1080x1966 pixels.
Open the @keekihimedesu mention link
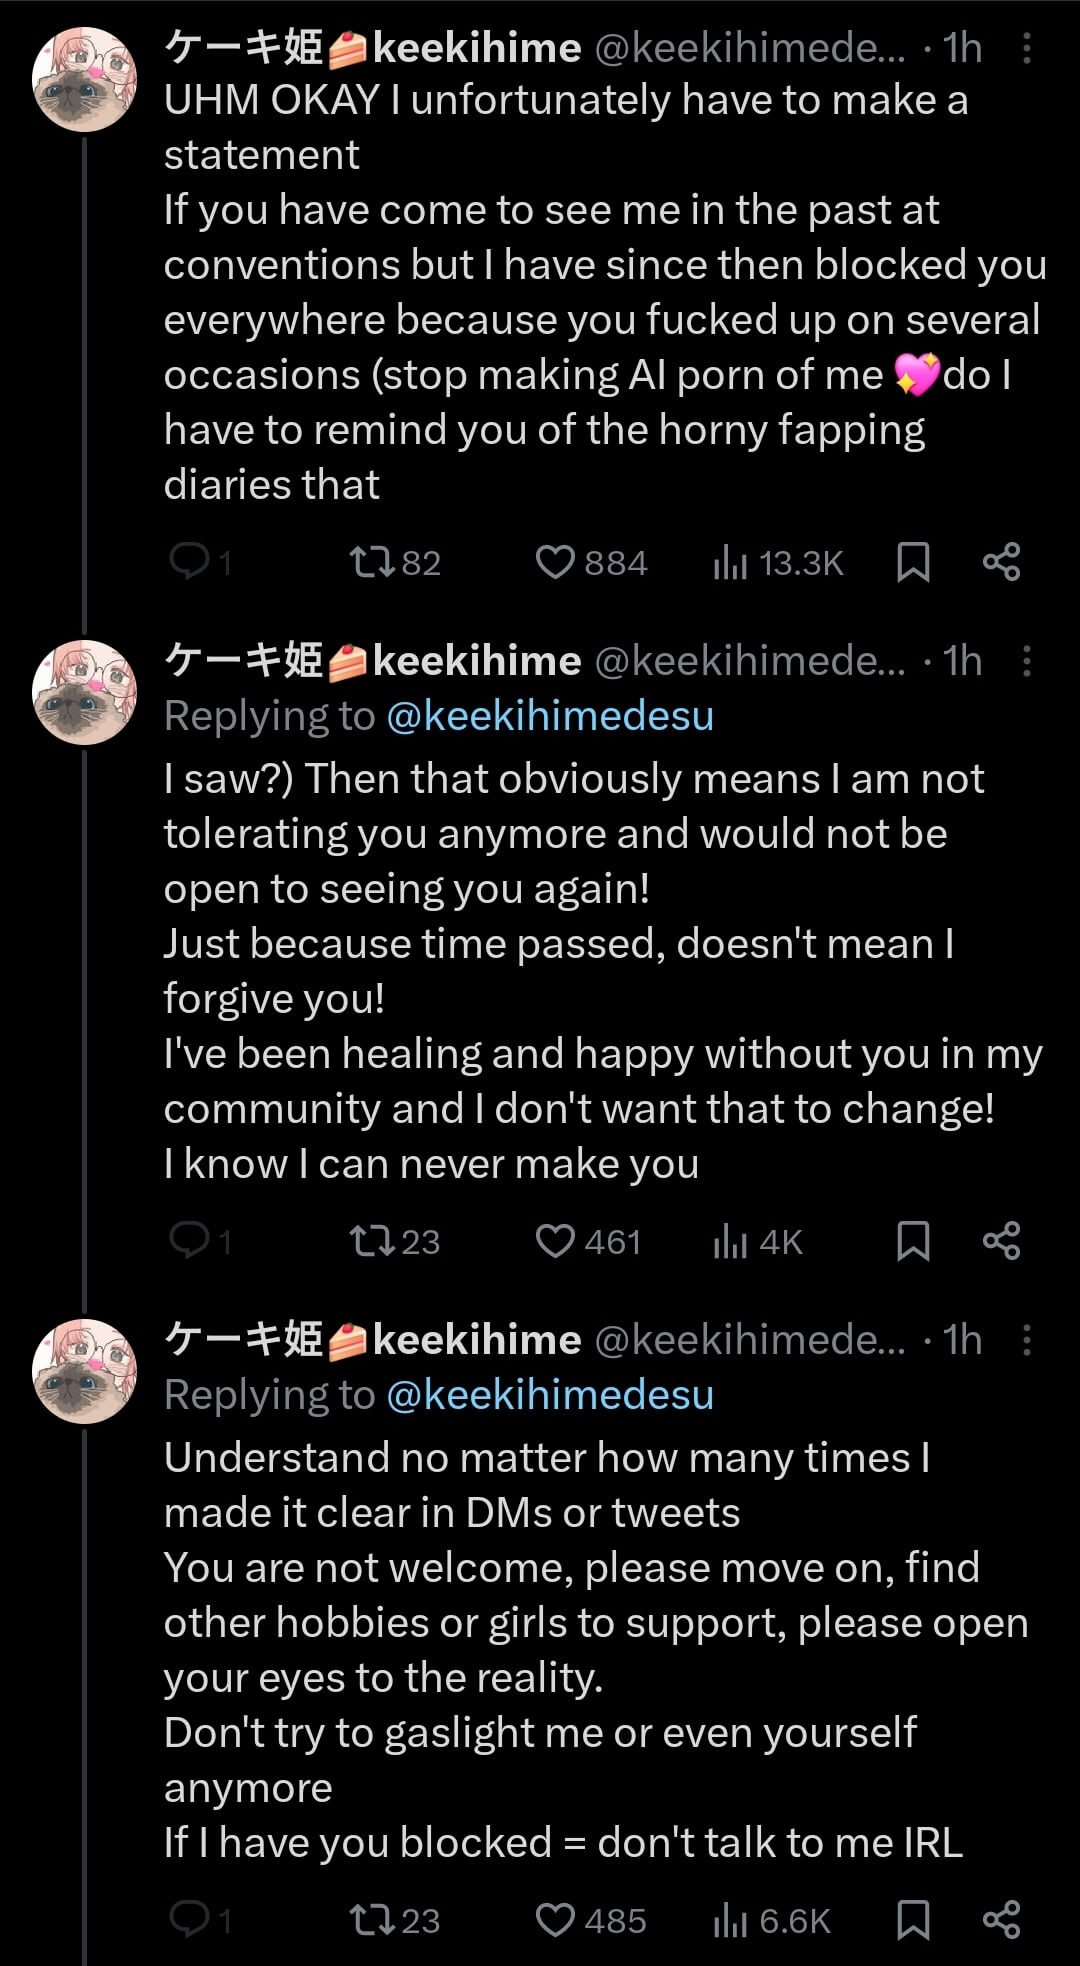click(x=549, y=715)
